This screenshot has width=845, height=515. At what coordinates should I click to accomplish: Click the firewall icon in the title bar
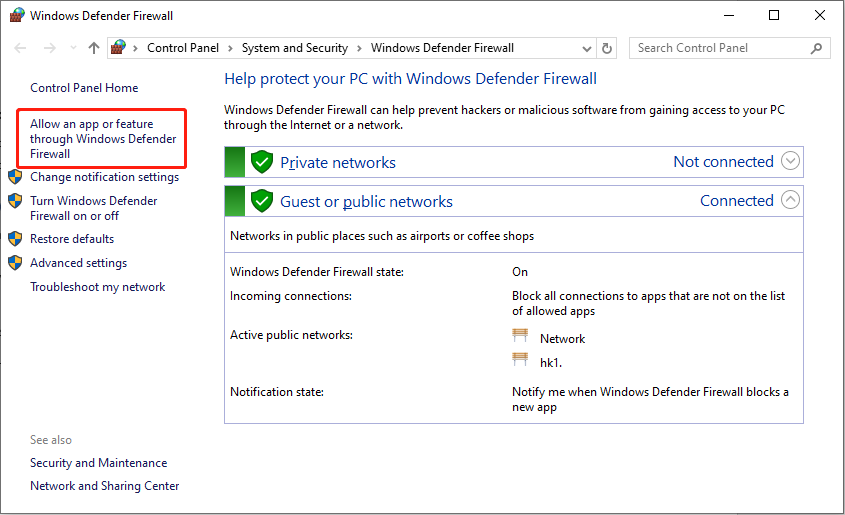pyautogui.click(x=17, y=16)
